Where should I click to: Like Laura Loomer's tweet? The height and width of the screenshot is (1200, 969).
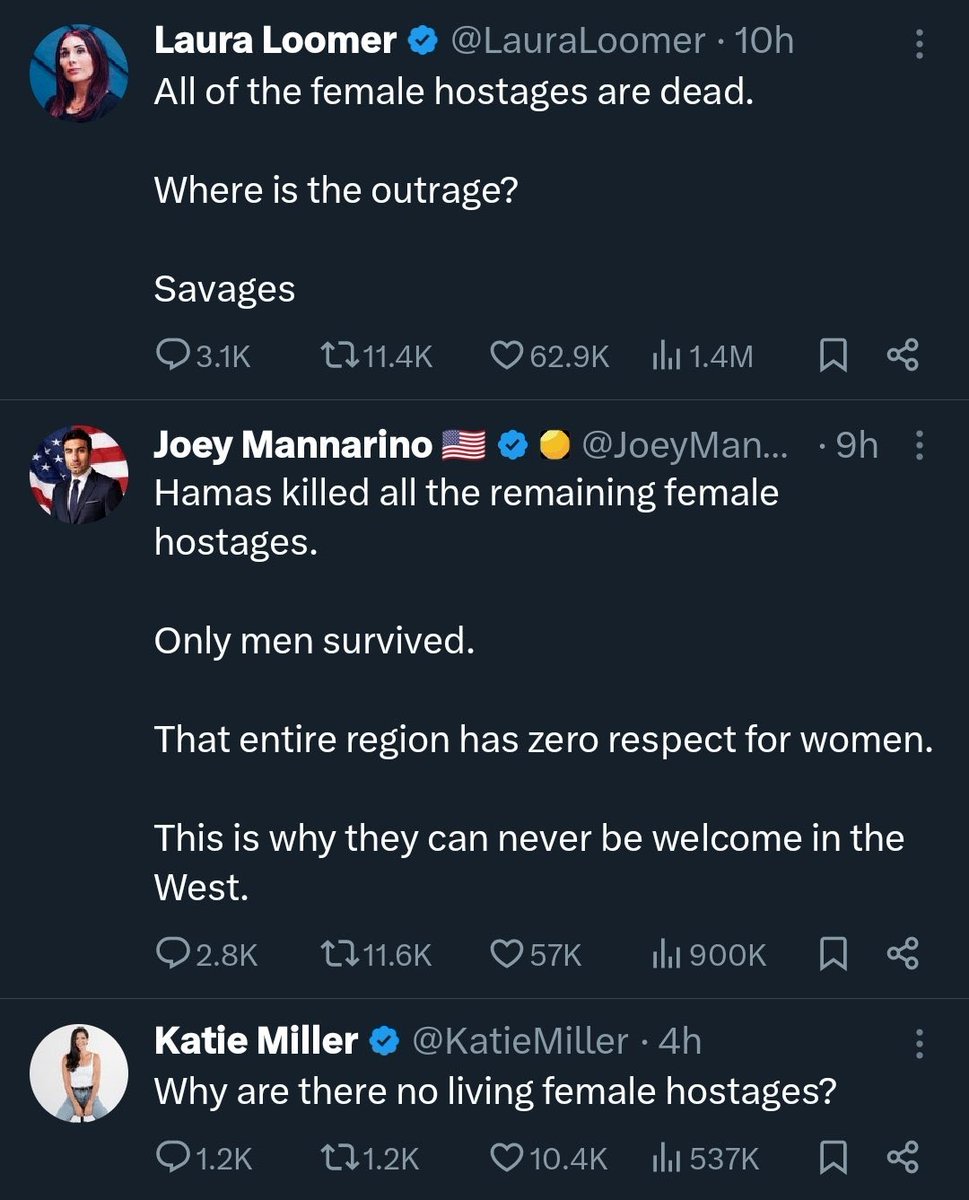point(551,355)
